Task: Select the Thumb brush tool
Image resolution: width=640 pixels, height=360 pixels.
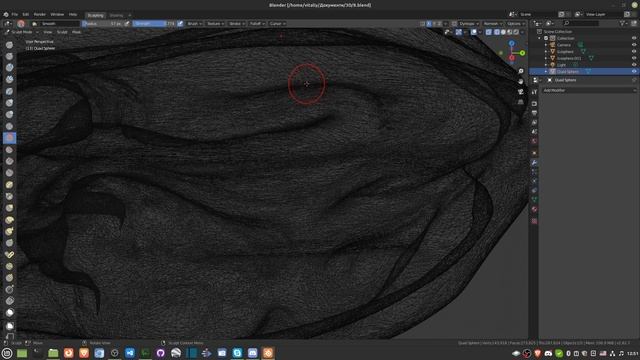Action: pos(9,243)
